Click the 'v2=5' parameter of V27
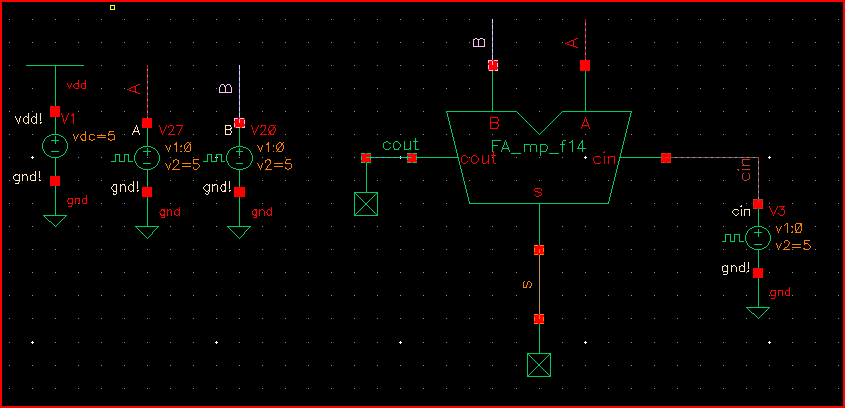Image resolution: width=845 pixels, height=408 pixels. (x=182, y=165)
